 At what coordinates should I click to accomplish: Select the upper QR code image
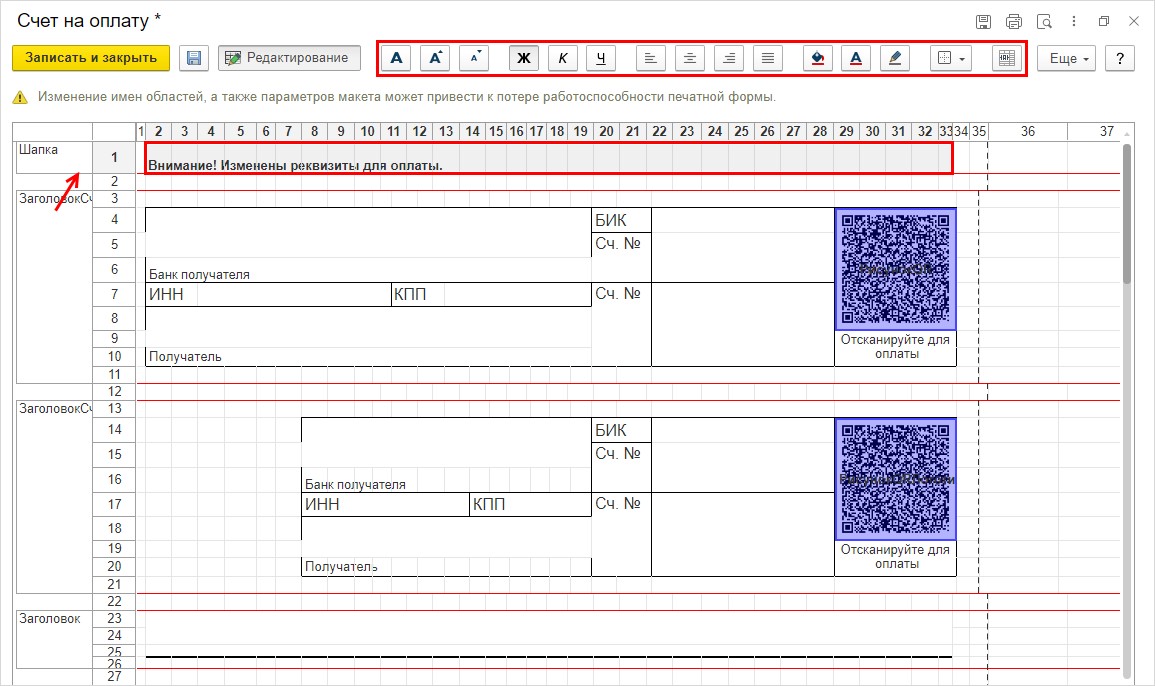pyautogui.click(x=896, y=269)
